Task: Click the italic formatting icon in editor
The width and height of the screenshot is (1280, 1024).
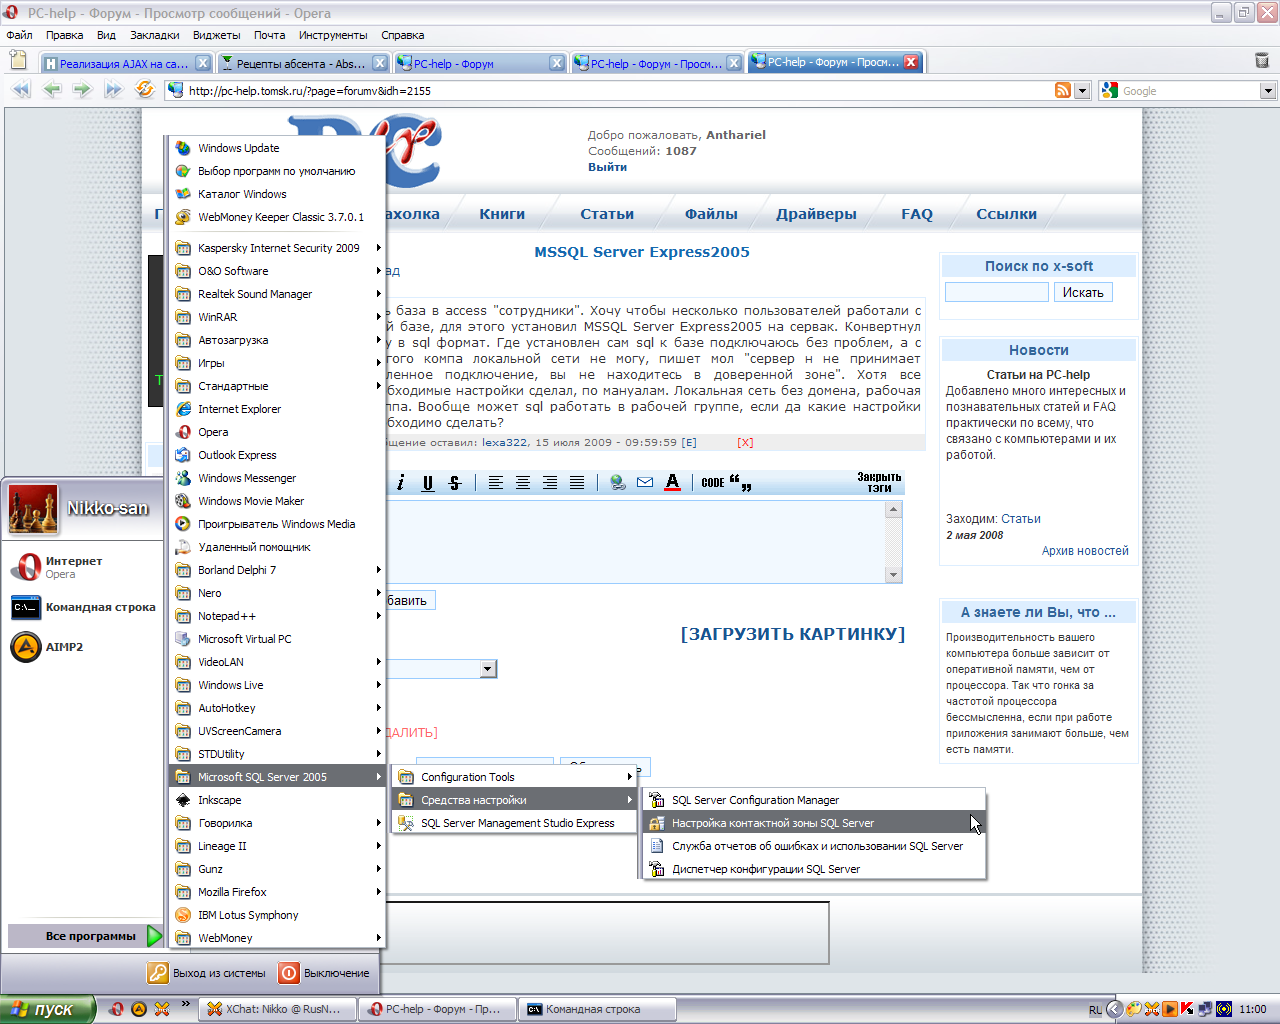Action: point(400,483)
